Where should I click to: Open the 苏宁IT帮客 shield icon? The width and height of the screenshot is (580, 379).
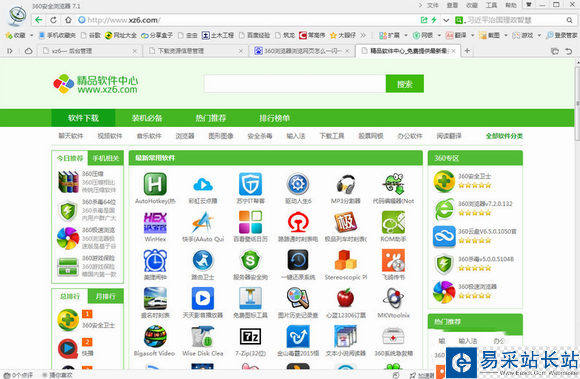[x=250, y=184]
